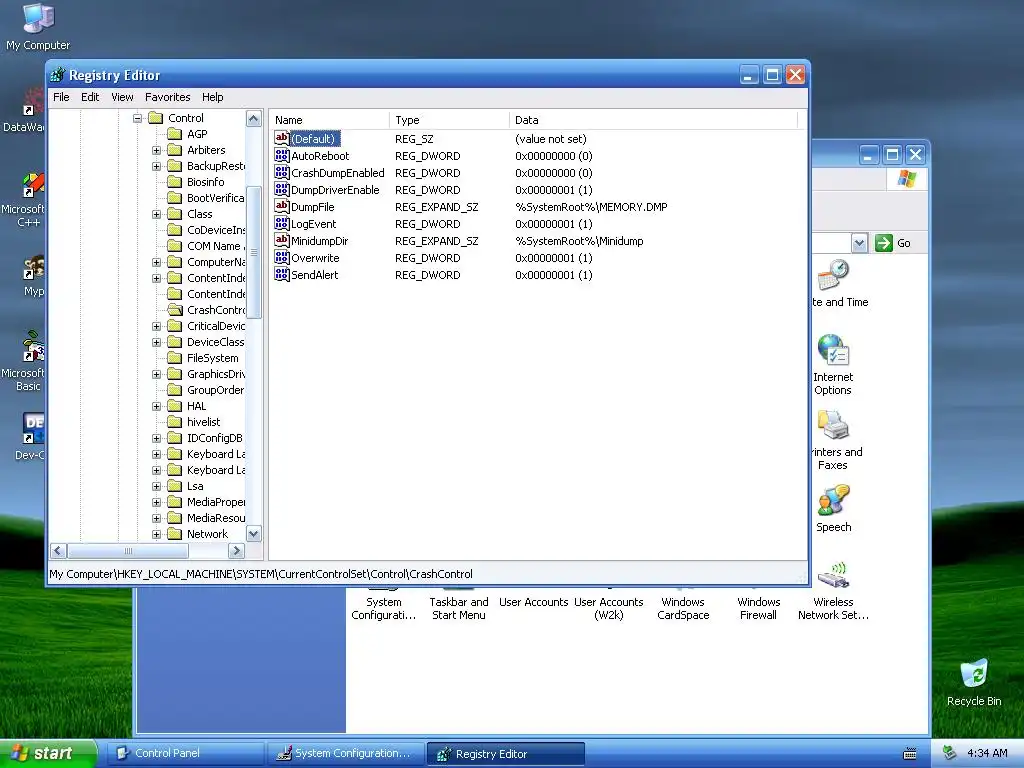Click the CrashDumpEnabled DWORD icon
Image resolution: width=1024 pixels, height=768 pixels.
point(281,172)
